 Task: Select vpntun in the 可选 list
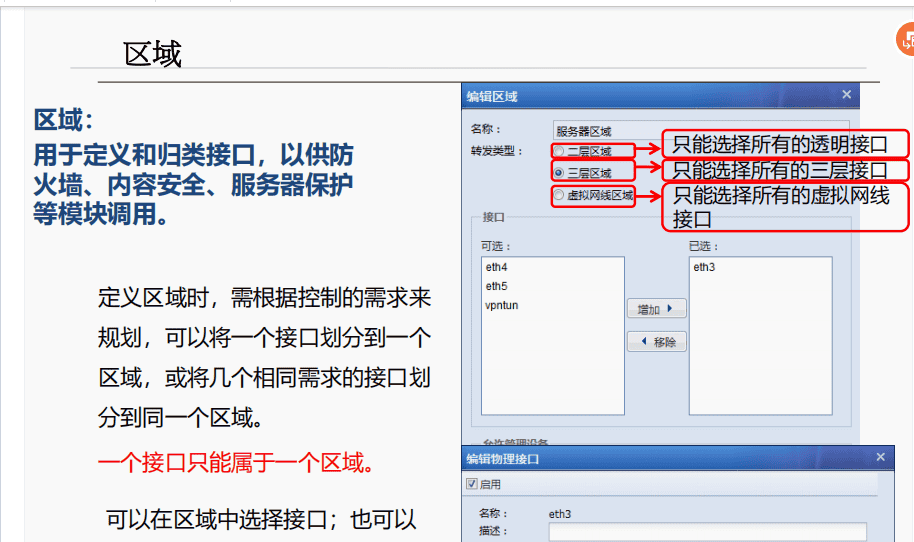pos(502,305)
